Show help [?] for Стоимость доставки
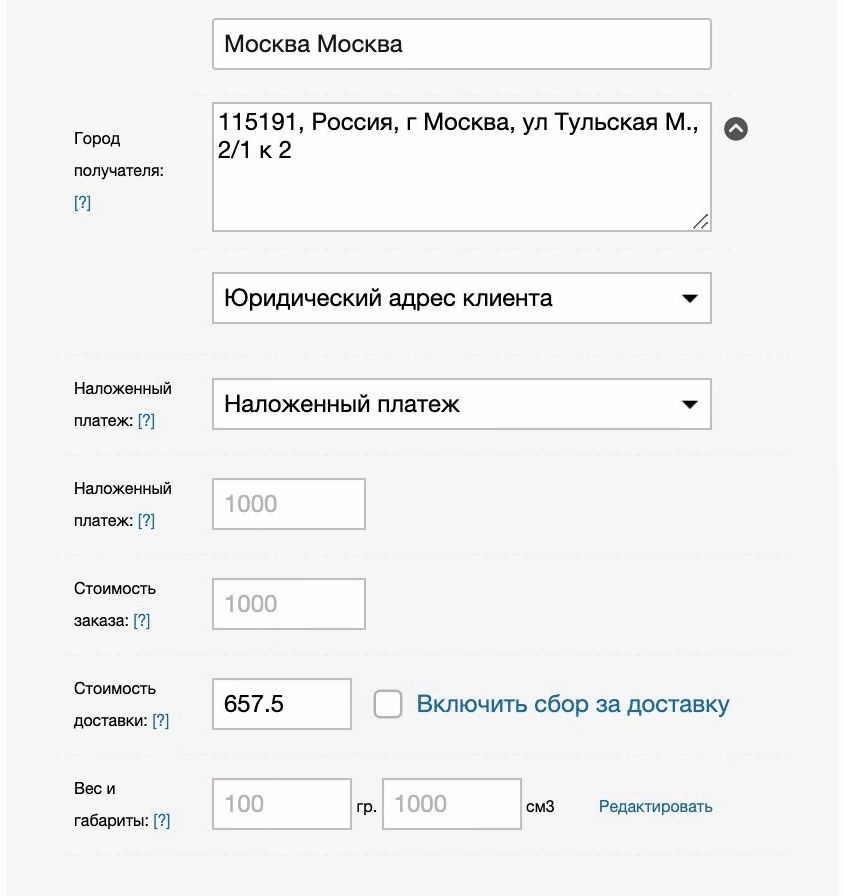This screenshot has height=896, width=844. click(x=160, y=721)
